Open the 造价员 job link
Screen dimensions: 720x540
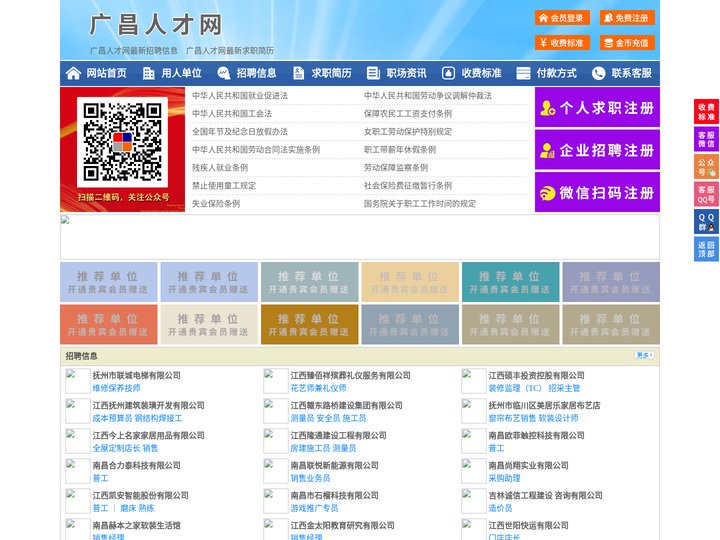(x=500, y=508)
